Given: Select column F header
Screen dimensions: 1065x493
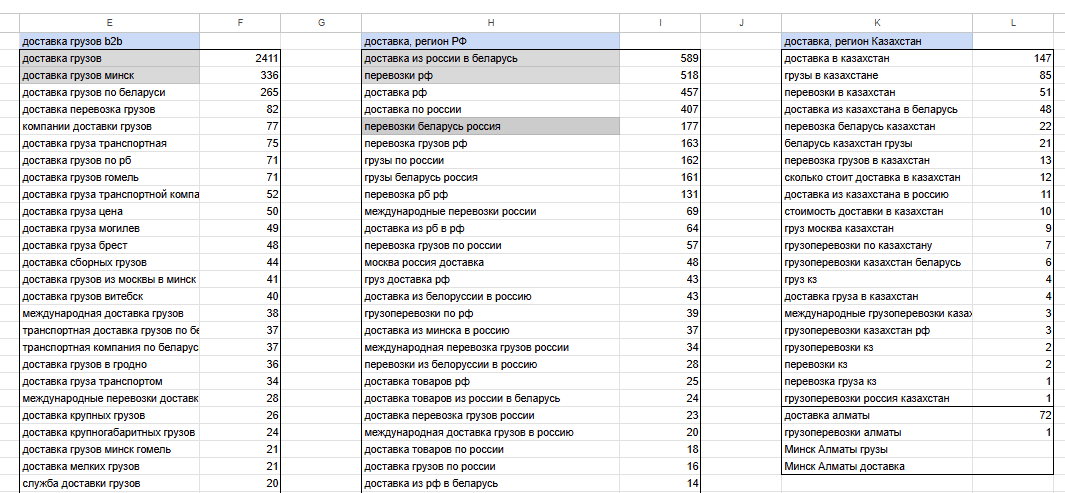Looking at the screenshot, I should coord(240,23).
